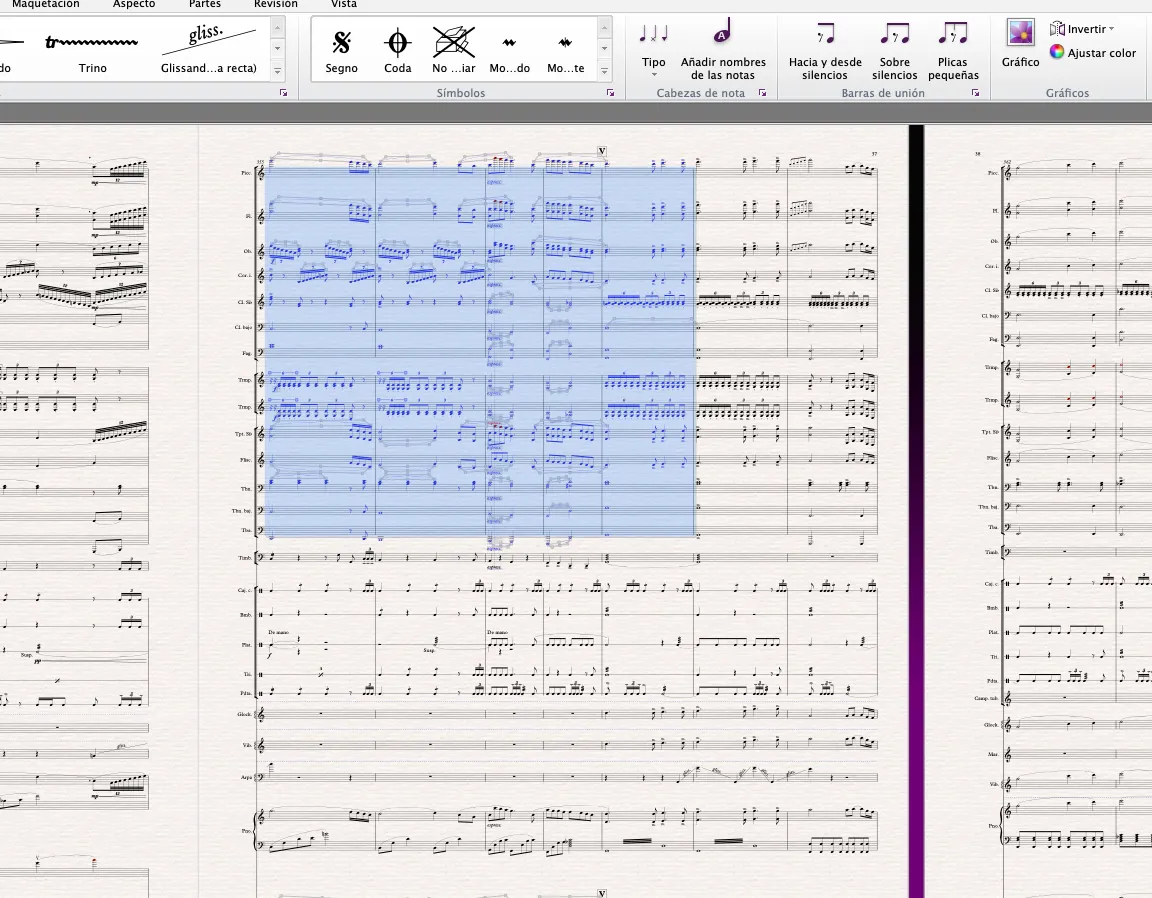Screen dimensions: 1152x898
Task: Open the Revisión ribbon tab
Action: [275, 4]
